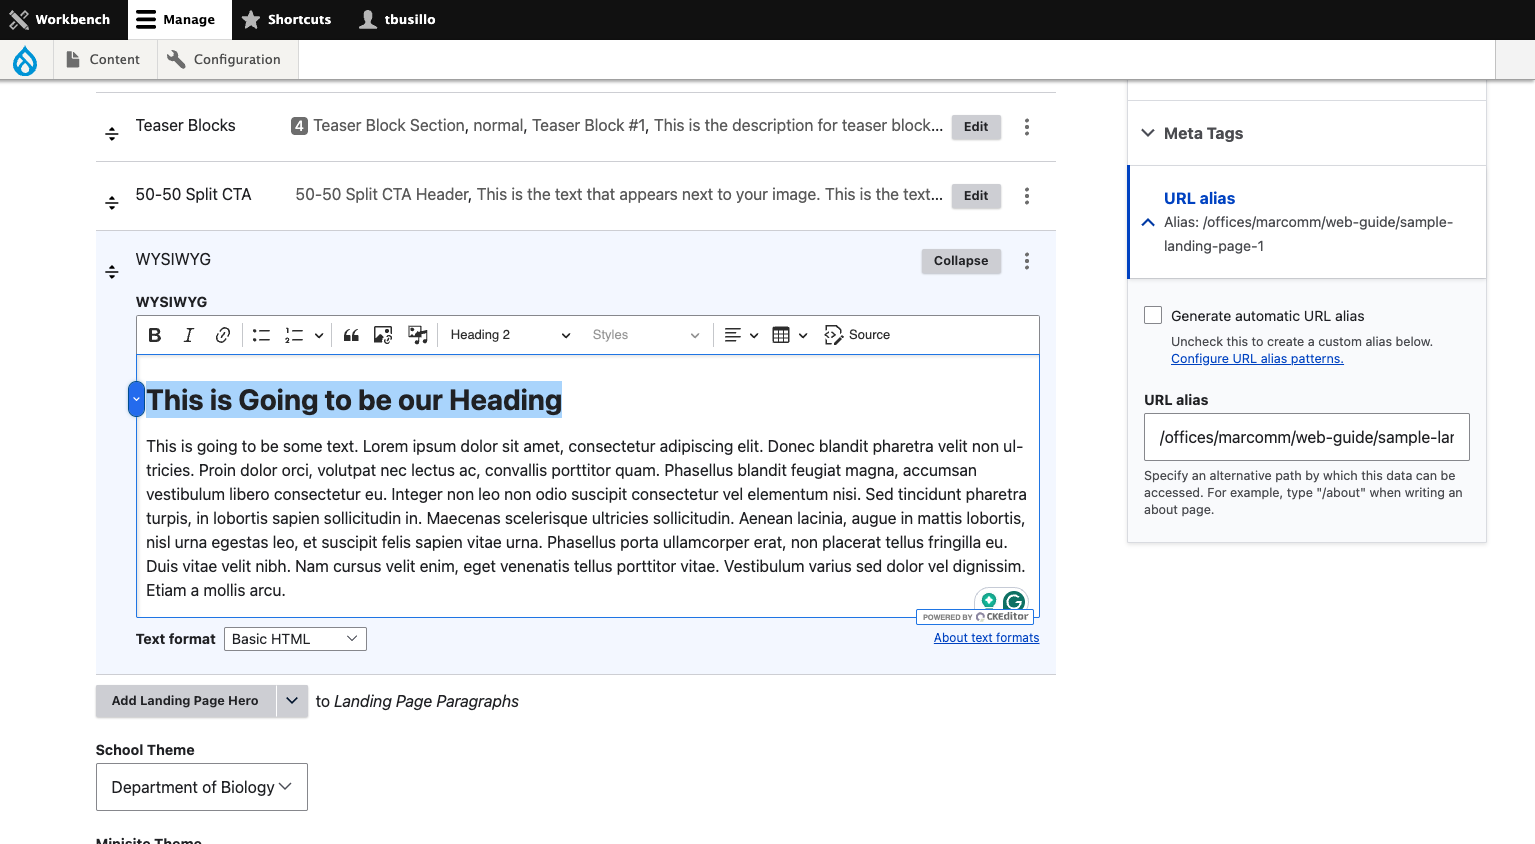The width and height of the screenshot is (1535, 844).
Task: Open the Text format Basic HTML dropdown
Action: pyautogui.click(x=295, y=639)
